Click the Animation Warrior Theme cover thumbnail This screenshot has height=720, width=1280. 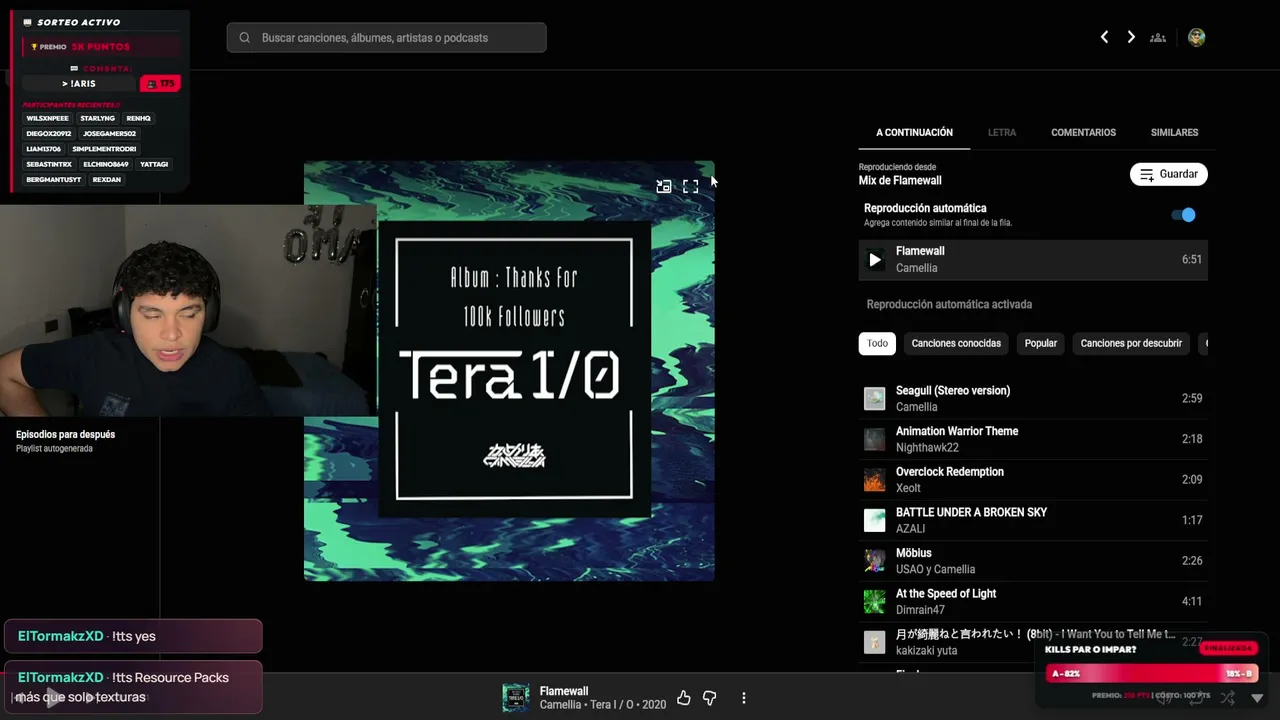875,440
